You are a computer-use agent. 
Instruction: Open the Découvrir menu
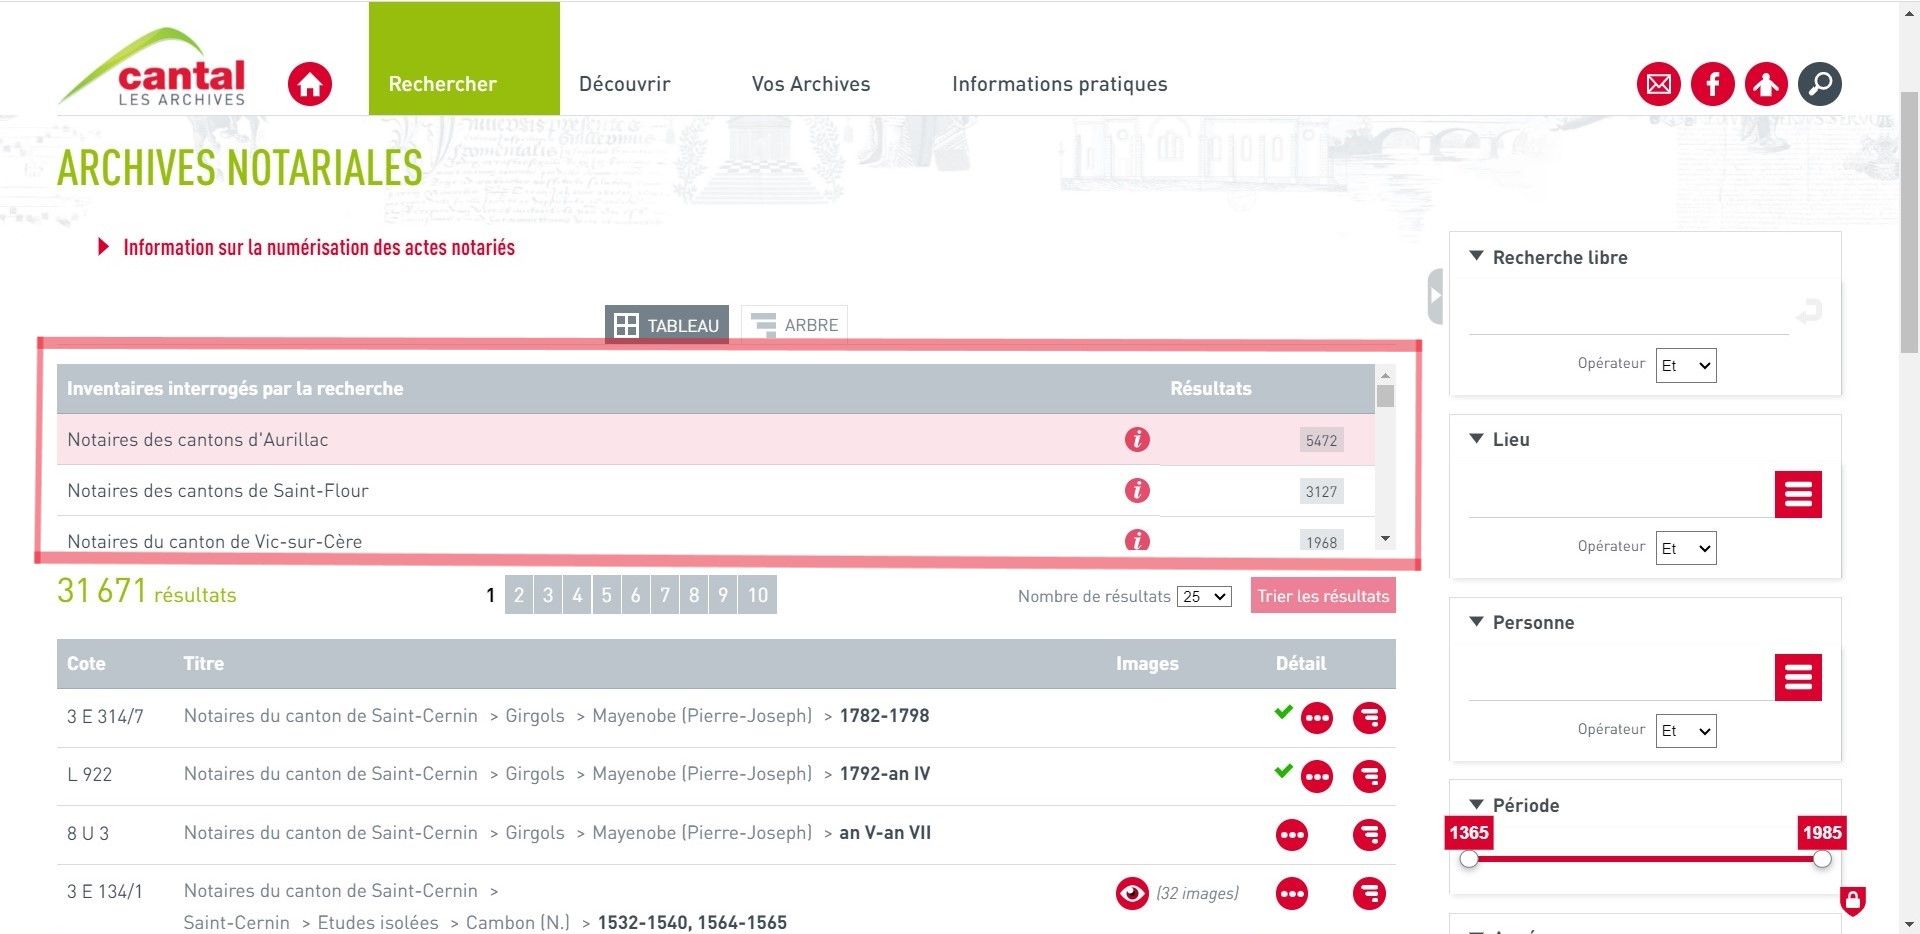(x=624, y=84)
